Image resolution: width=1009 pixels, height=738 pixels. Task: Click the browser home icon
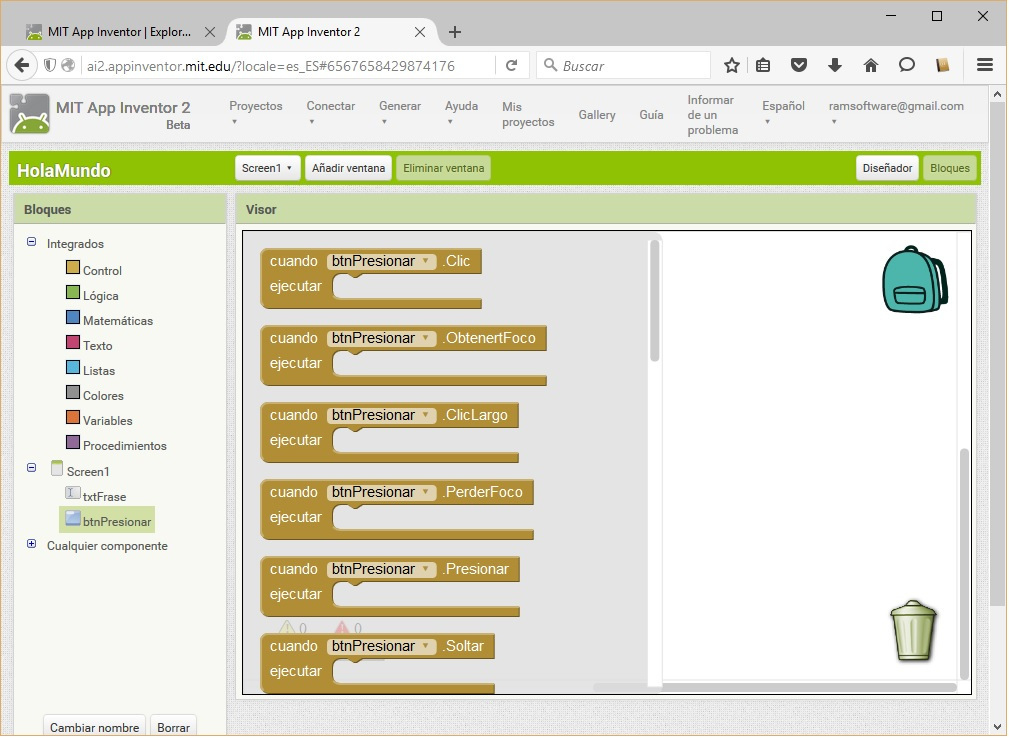(x=870, y=66)
